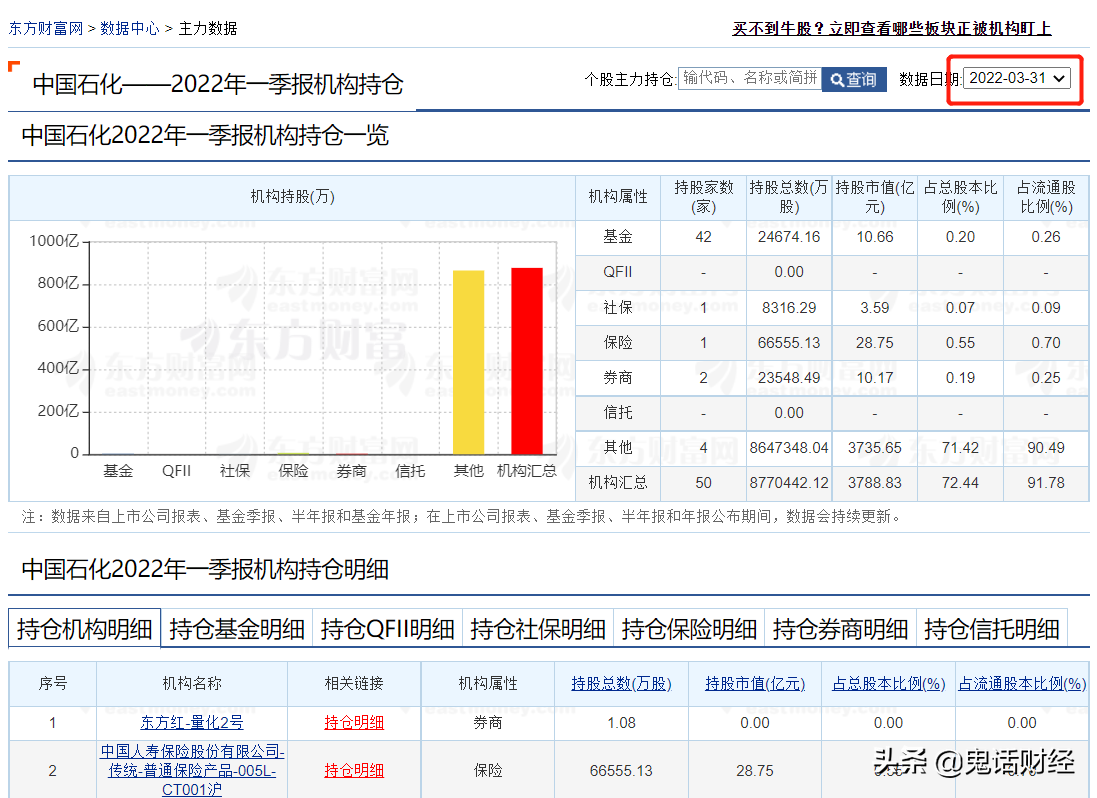Switch to the 持仓社保明细 tab
Image resolution: width=1097 pixels, height=798 pixels.
coord(538,629)
